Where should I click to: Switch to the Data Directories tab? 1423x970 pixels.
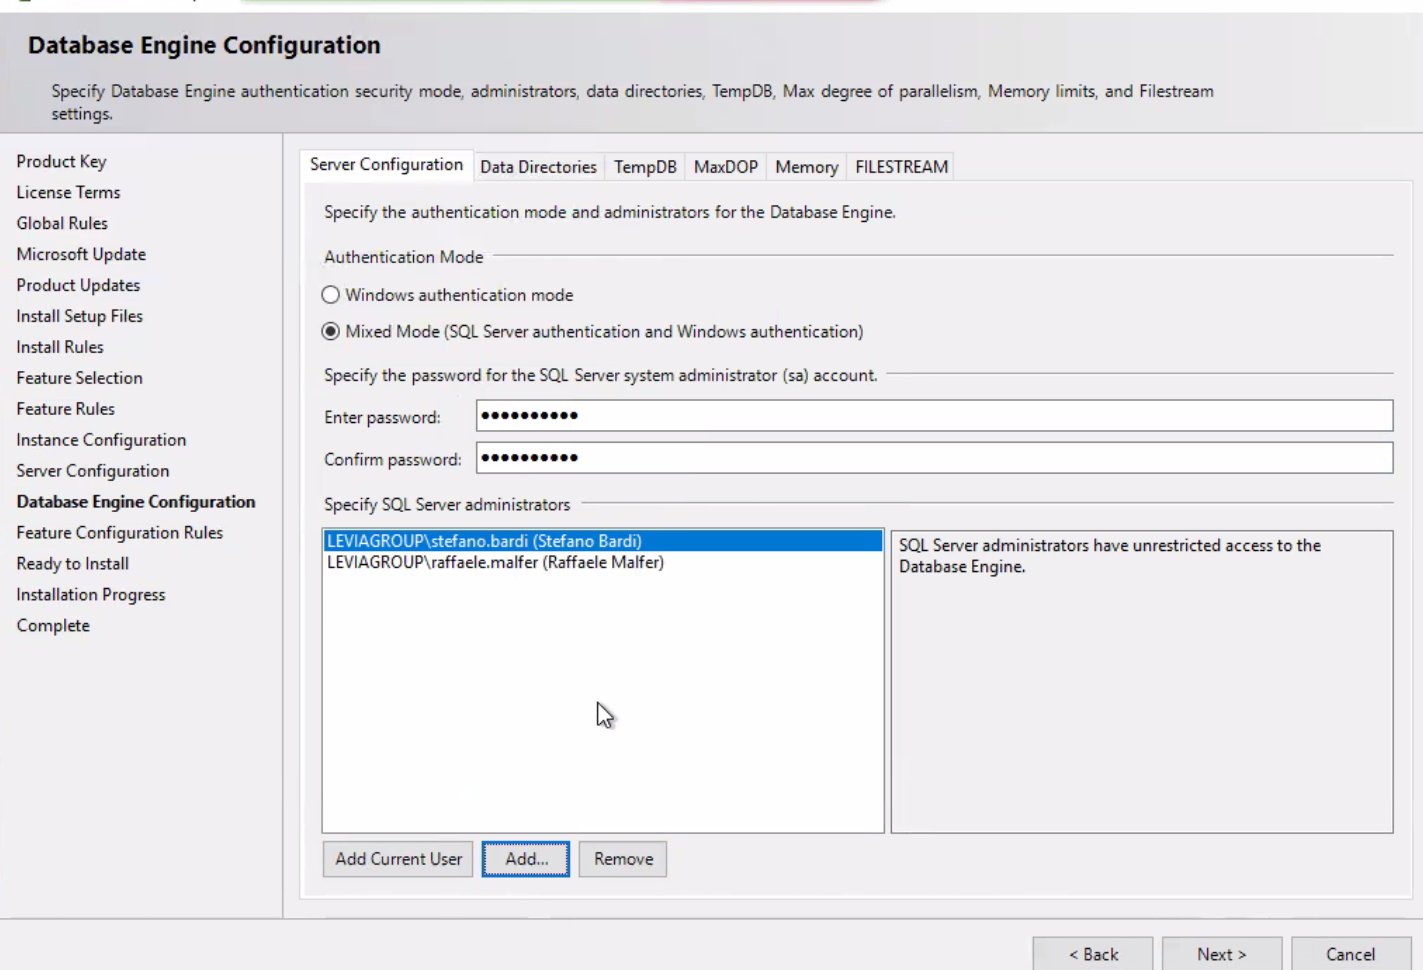pyautogui.click(x=538, y=167)
